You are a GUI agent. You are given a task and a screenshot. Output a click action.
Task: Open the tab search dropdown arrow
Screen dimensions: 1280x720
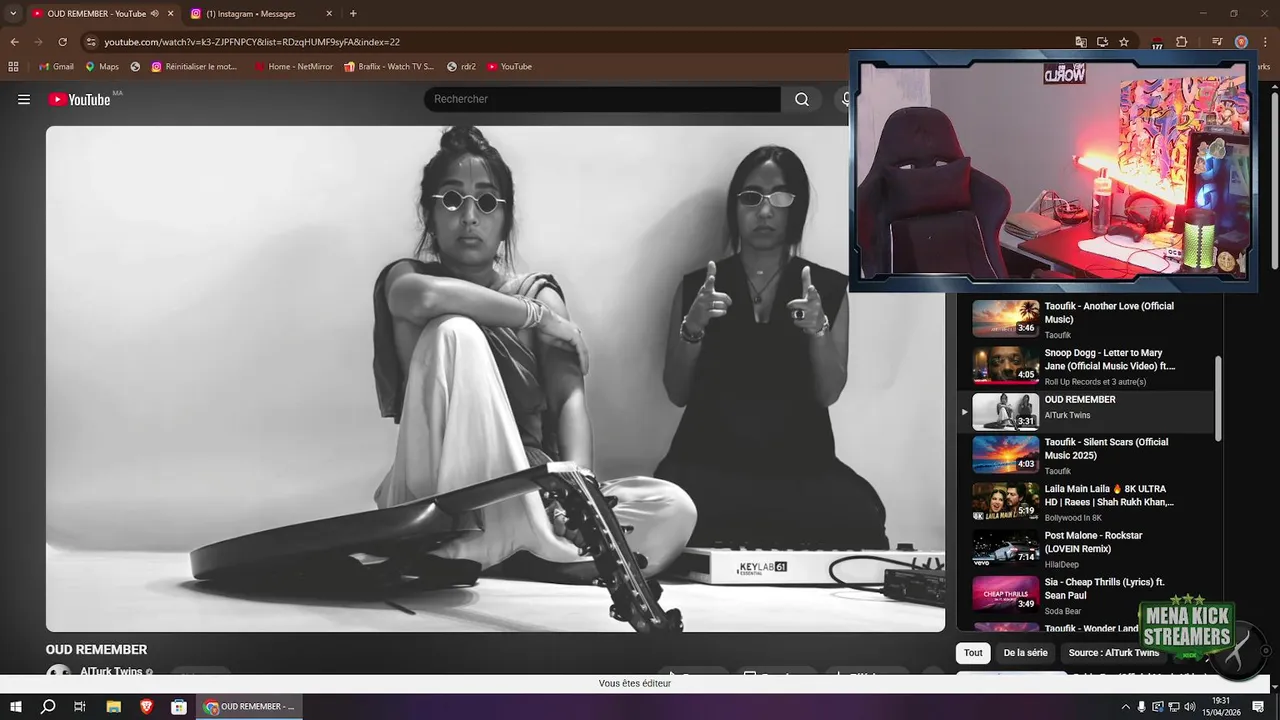coord(13,13)
